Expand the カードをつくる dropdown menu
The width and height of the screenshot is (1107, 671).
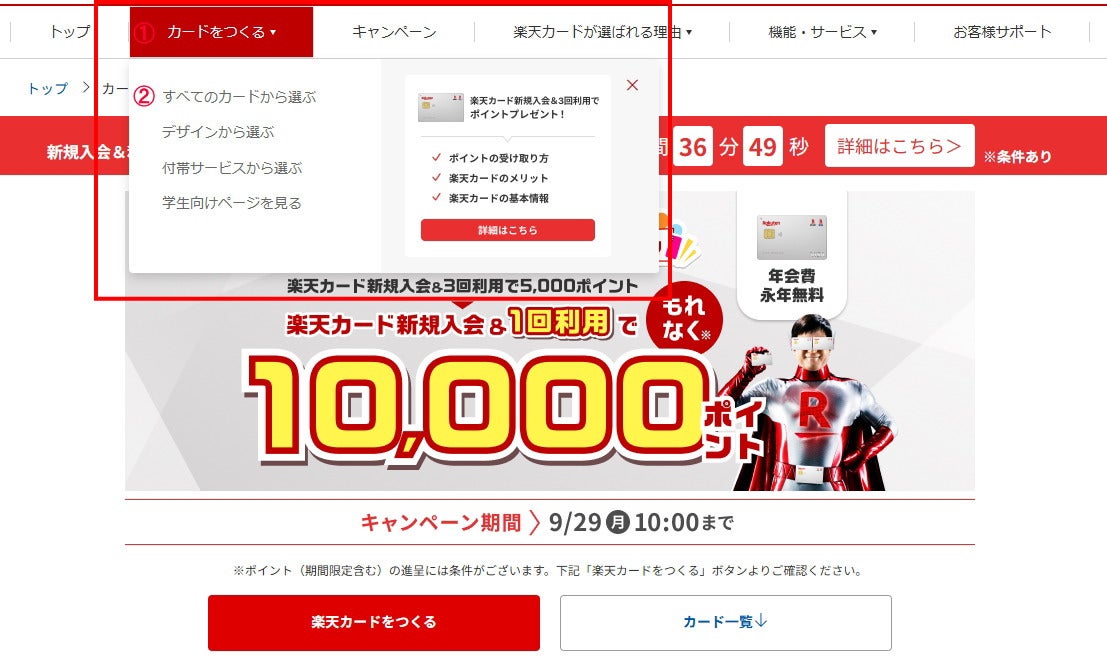pyautogui.click(x=221, y=32)
